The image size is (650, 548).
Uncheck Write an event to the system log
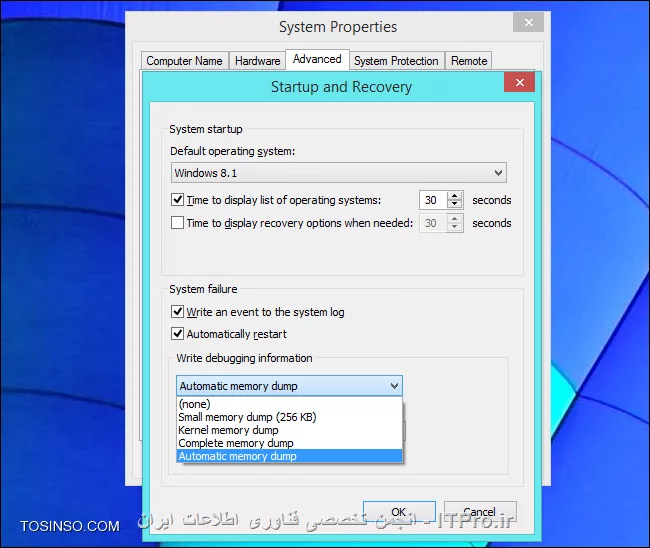177,311
